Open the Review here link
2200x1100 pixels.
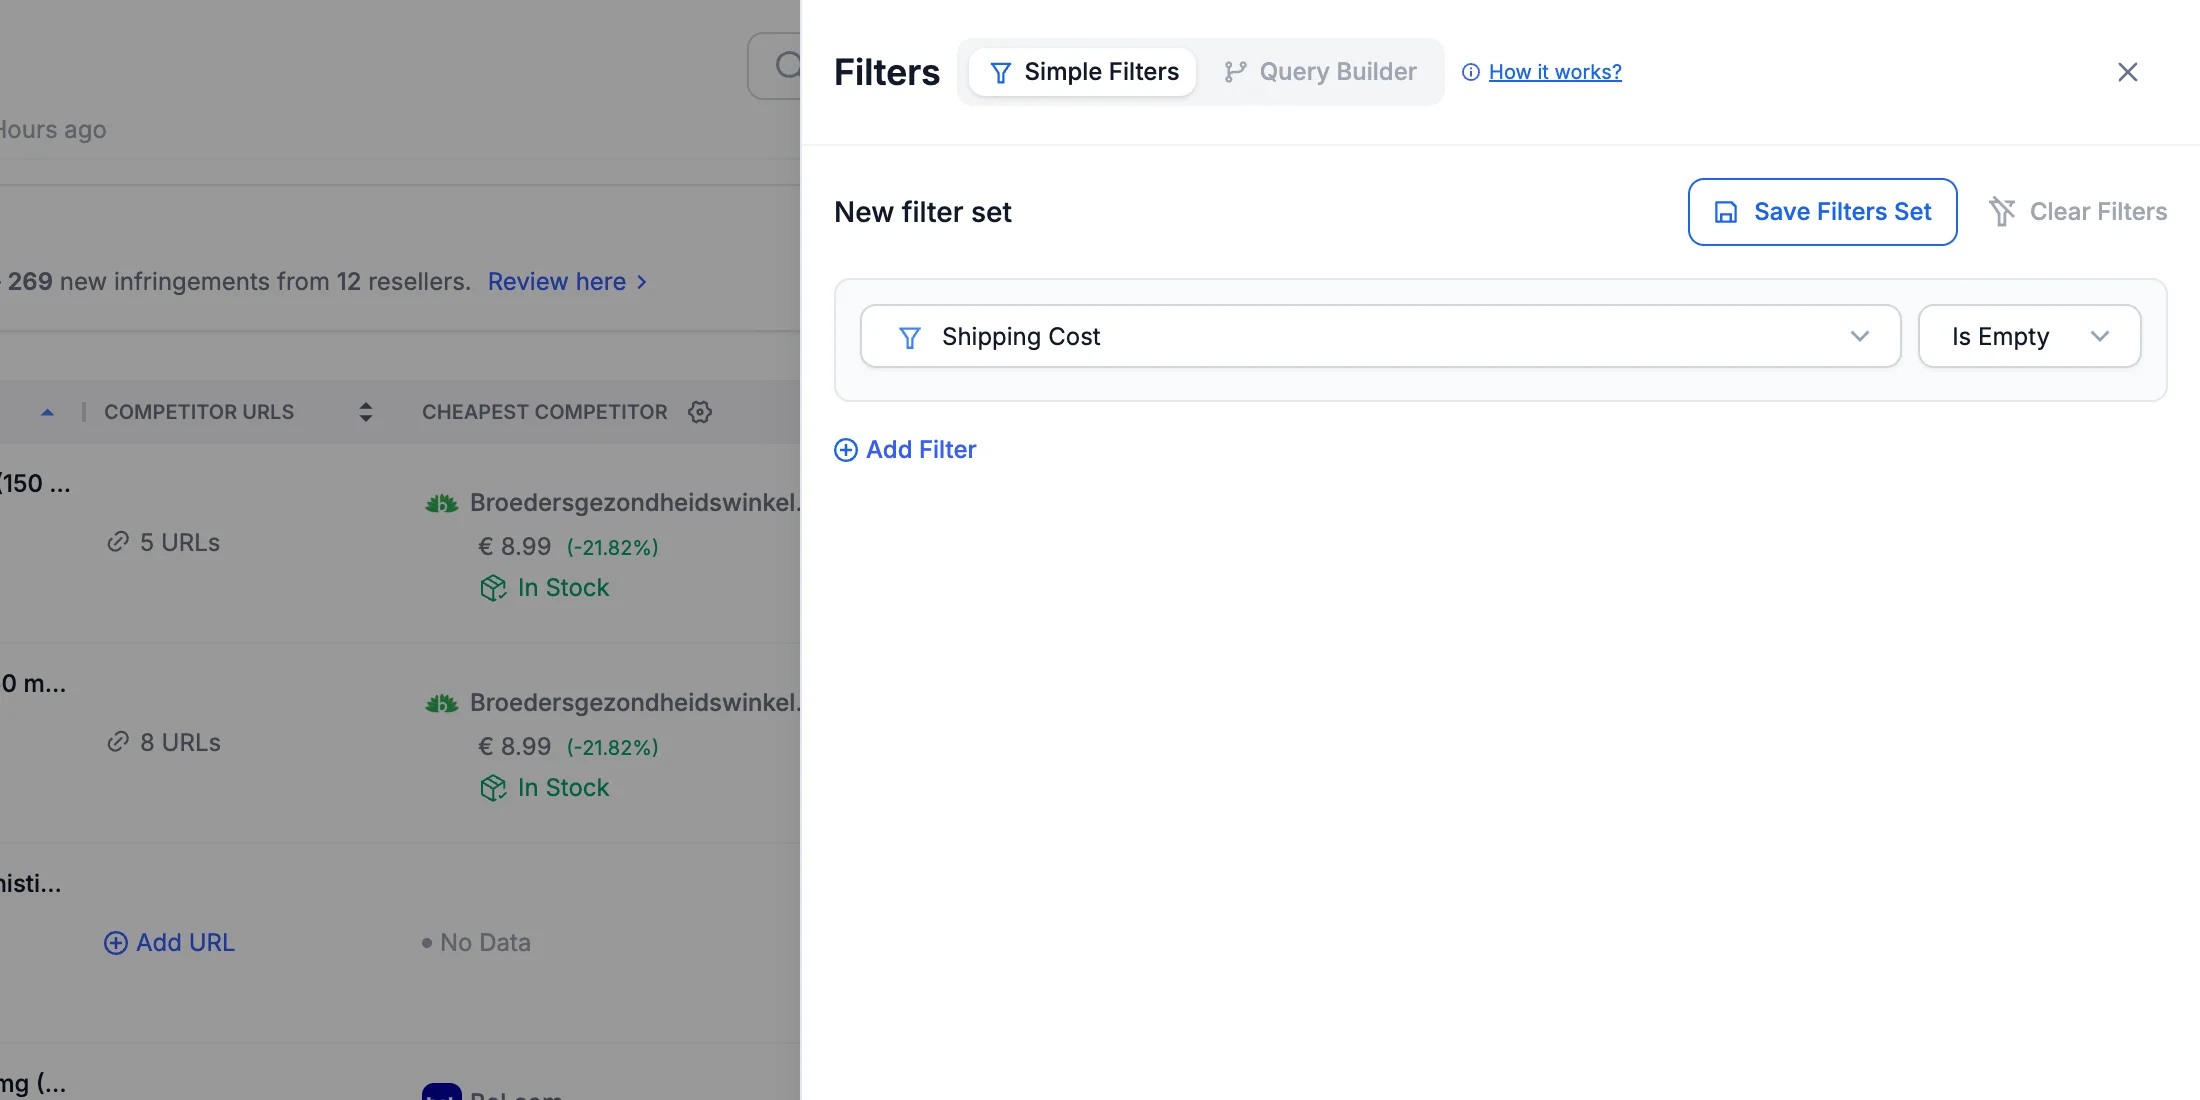(567, 282)
